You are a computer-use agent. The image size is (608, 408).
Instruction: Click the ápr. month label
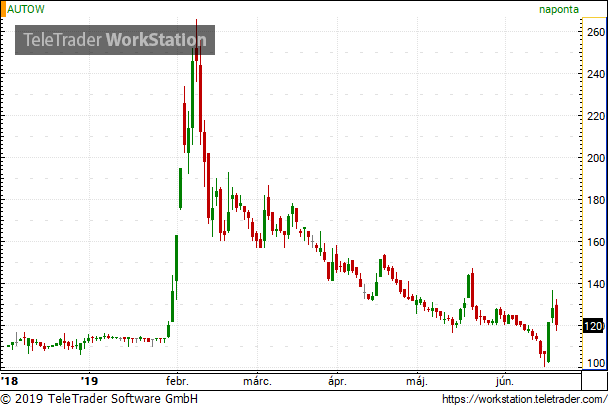[337, 381]
